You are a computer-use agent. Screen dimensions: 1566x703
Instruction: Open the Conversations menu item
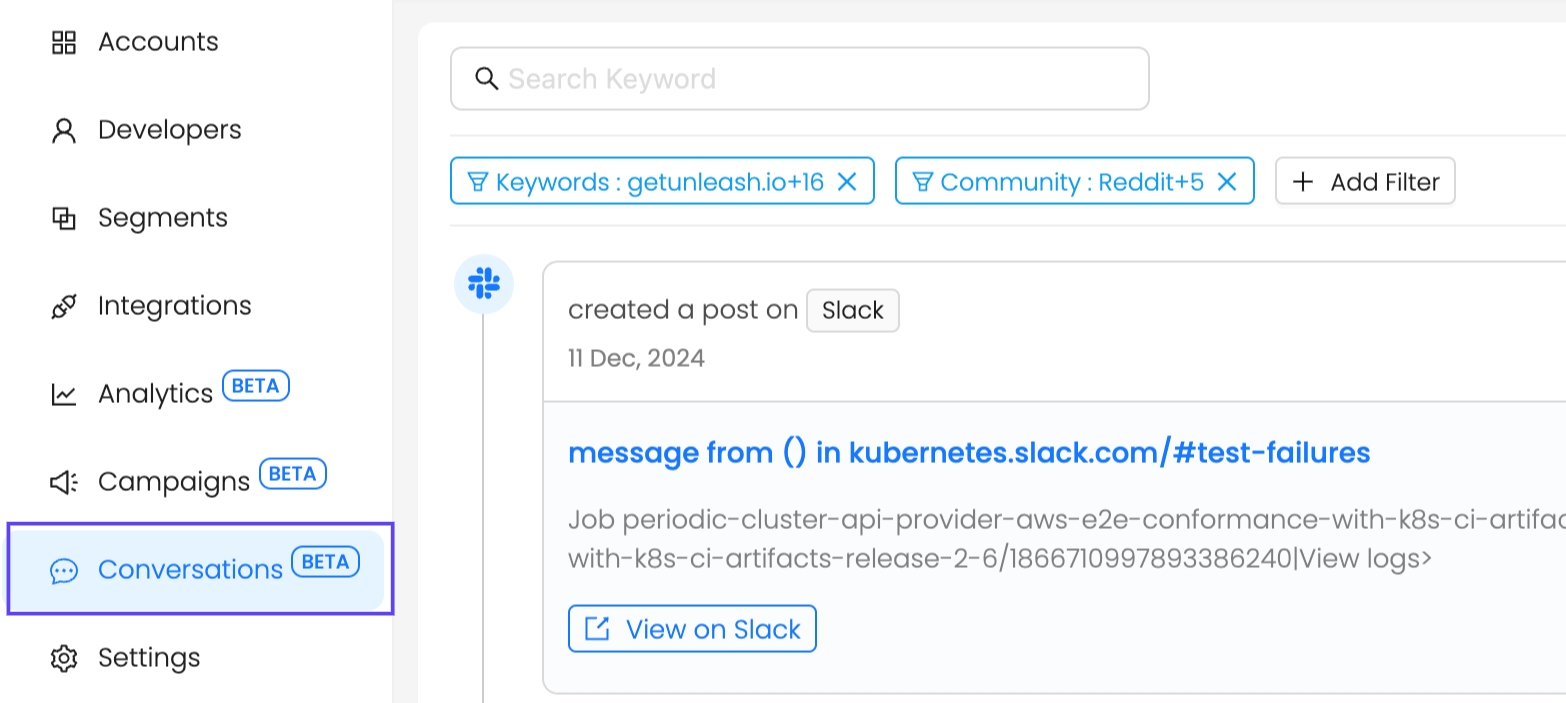click(190, 569)
